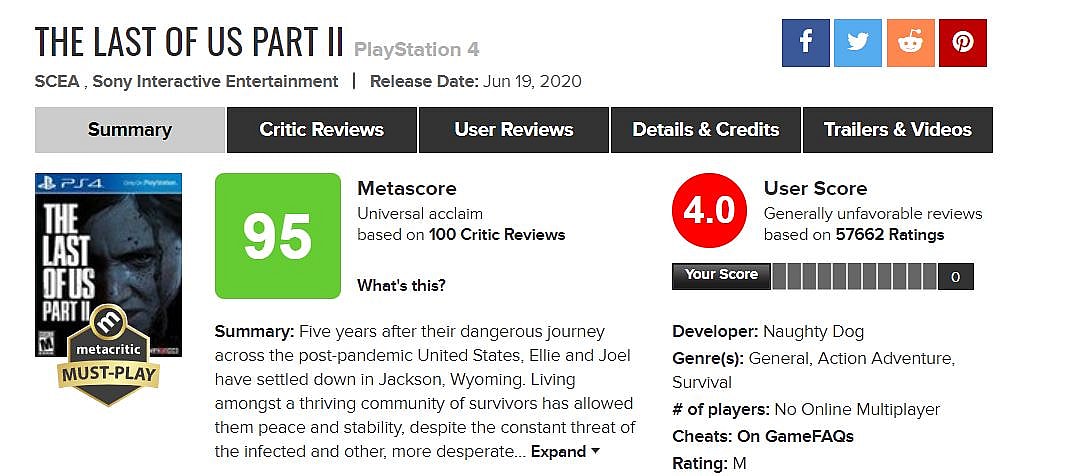
Task: Click the Metacritic Must-Play badge
Action: click(109, 357)
